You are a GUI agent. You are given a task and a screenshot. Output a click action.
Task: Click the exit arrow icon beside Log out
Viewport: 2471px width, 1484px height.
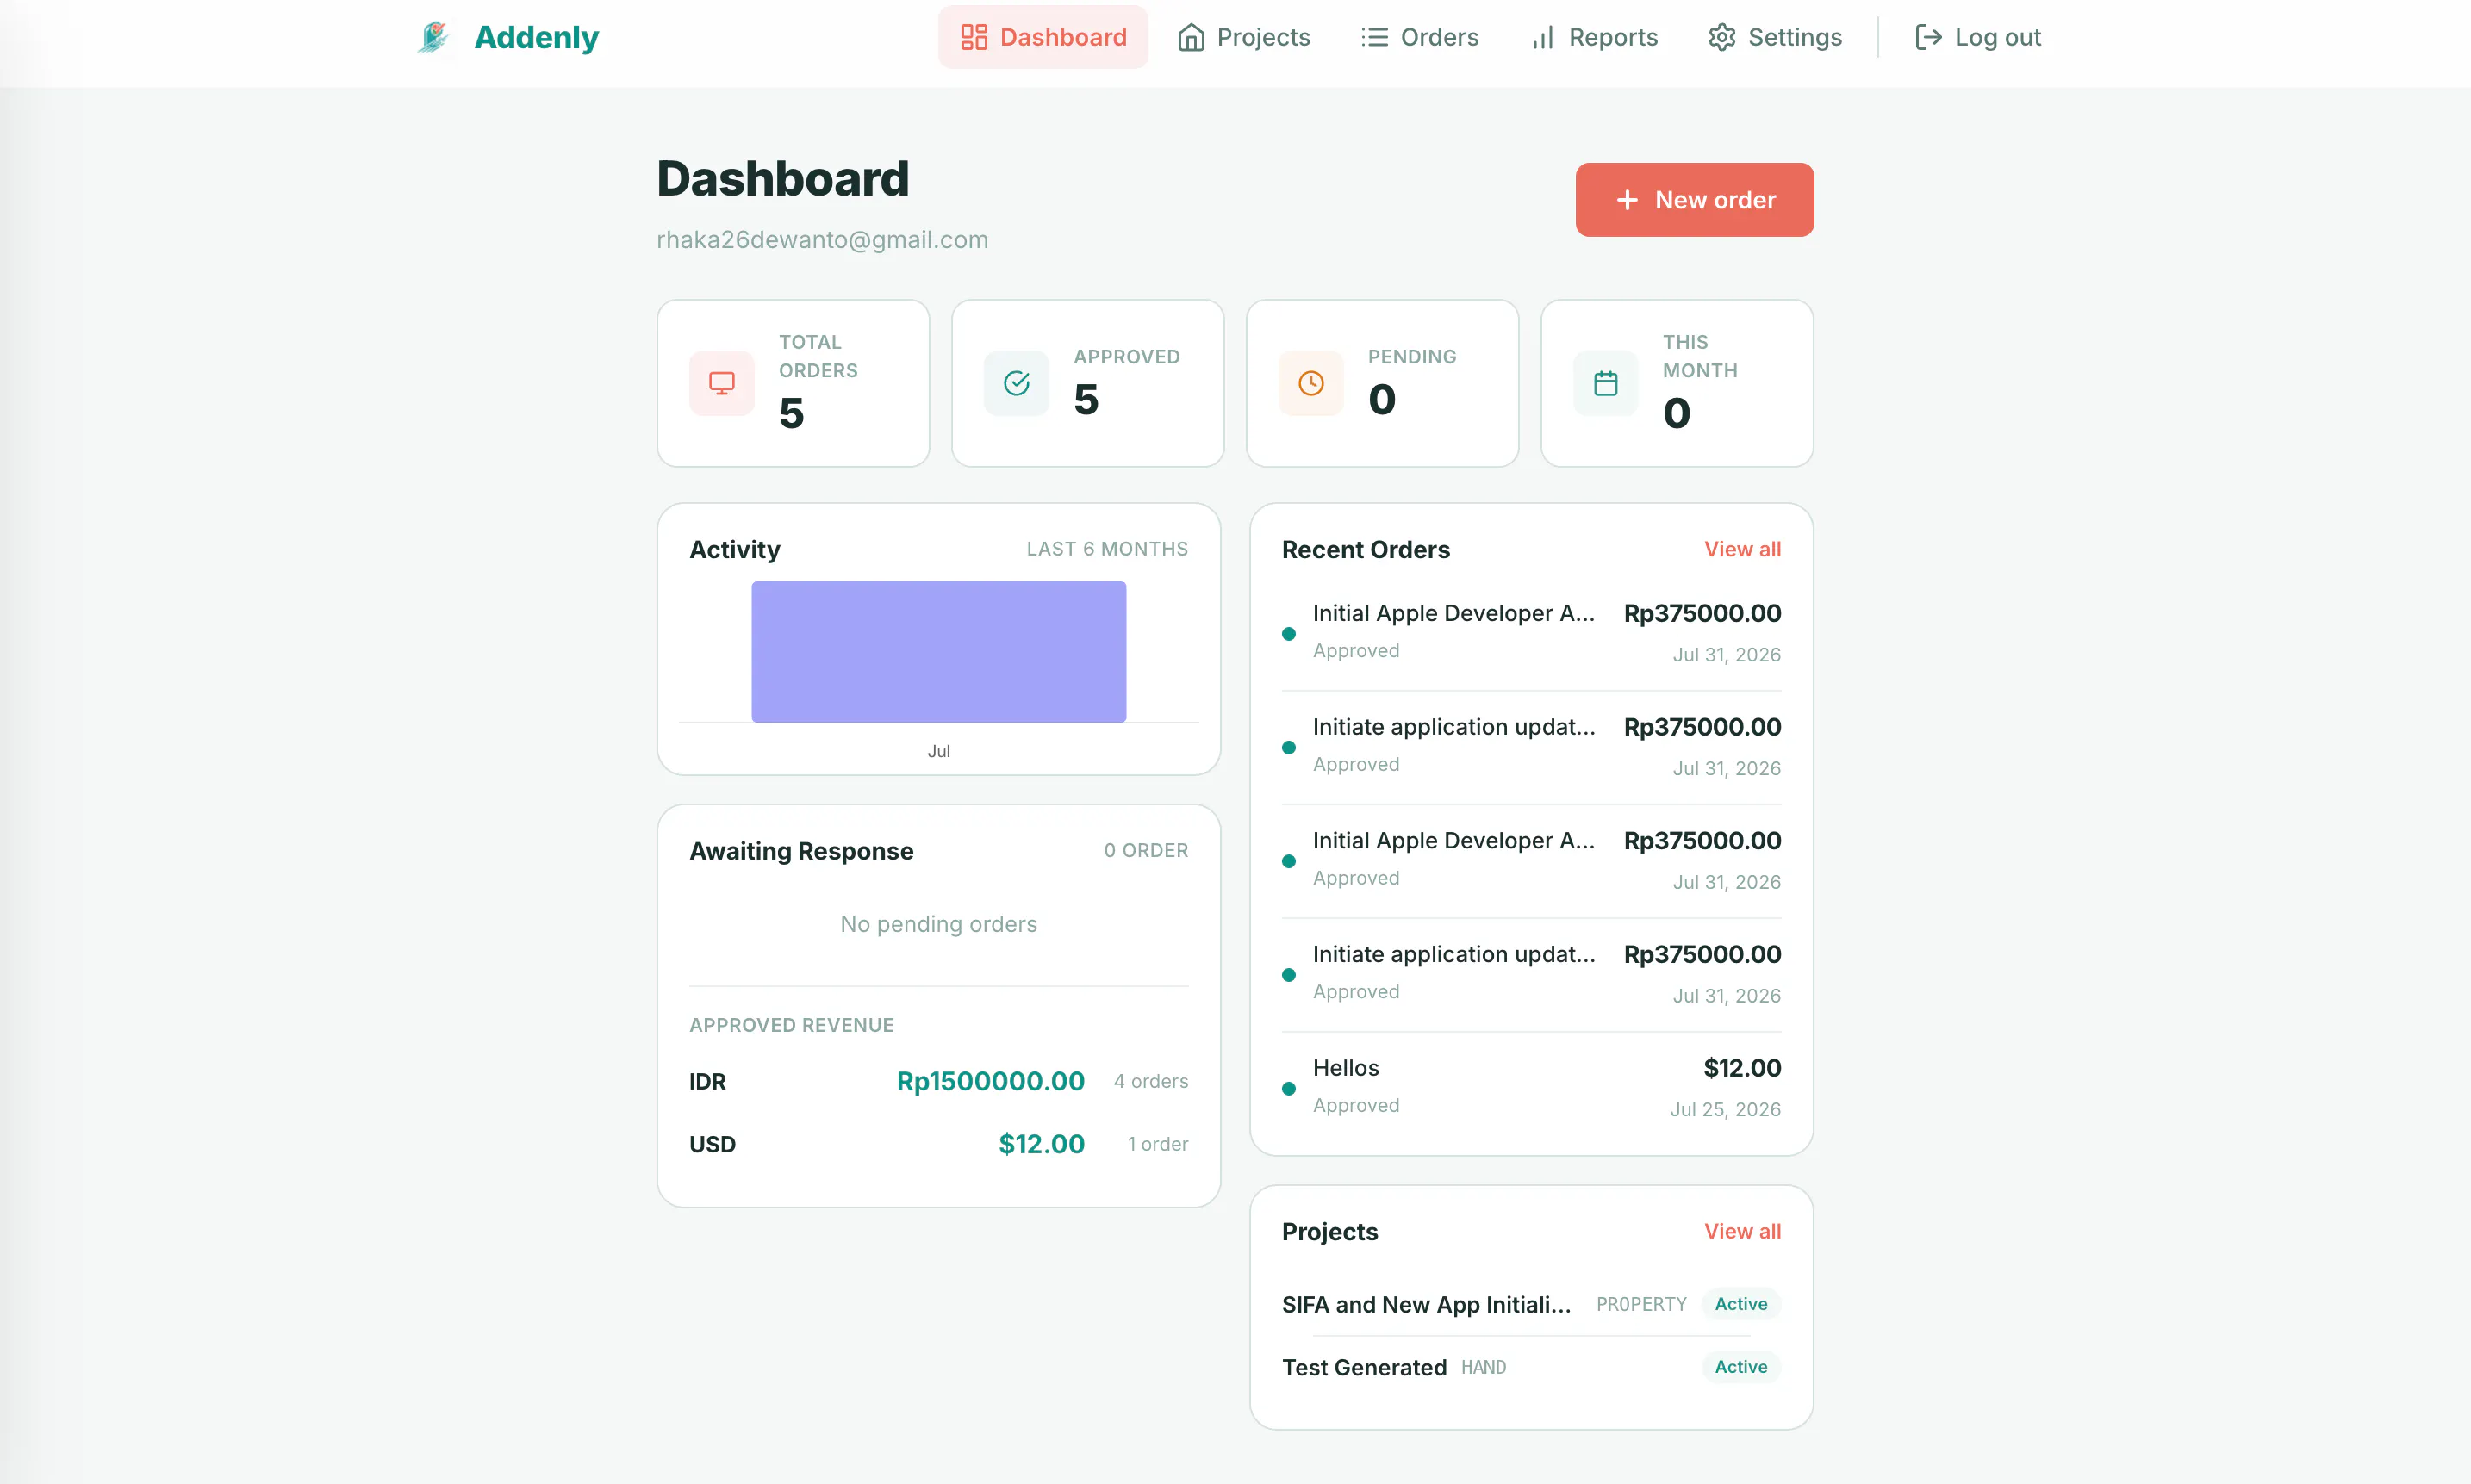[1928, 37]
